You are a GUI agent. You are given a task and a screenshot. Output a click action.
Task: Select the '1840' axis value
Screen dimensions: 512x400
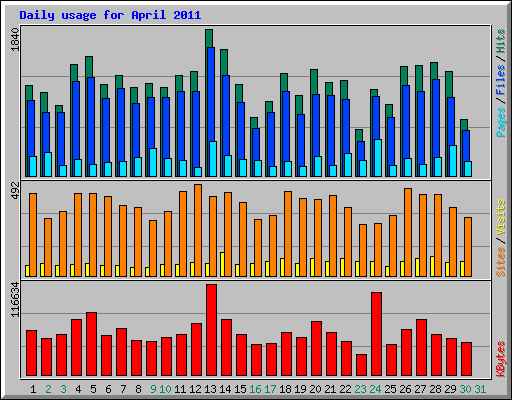[15, 40]
